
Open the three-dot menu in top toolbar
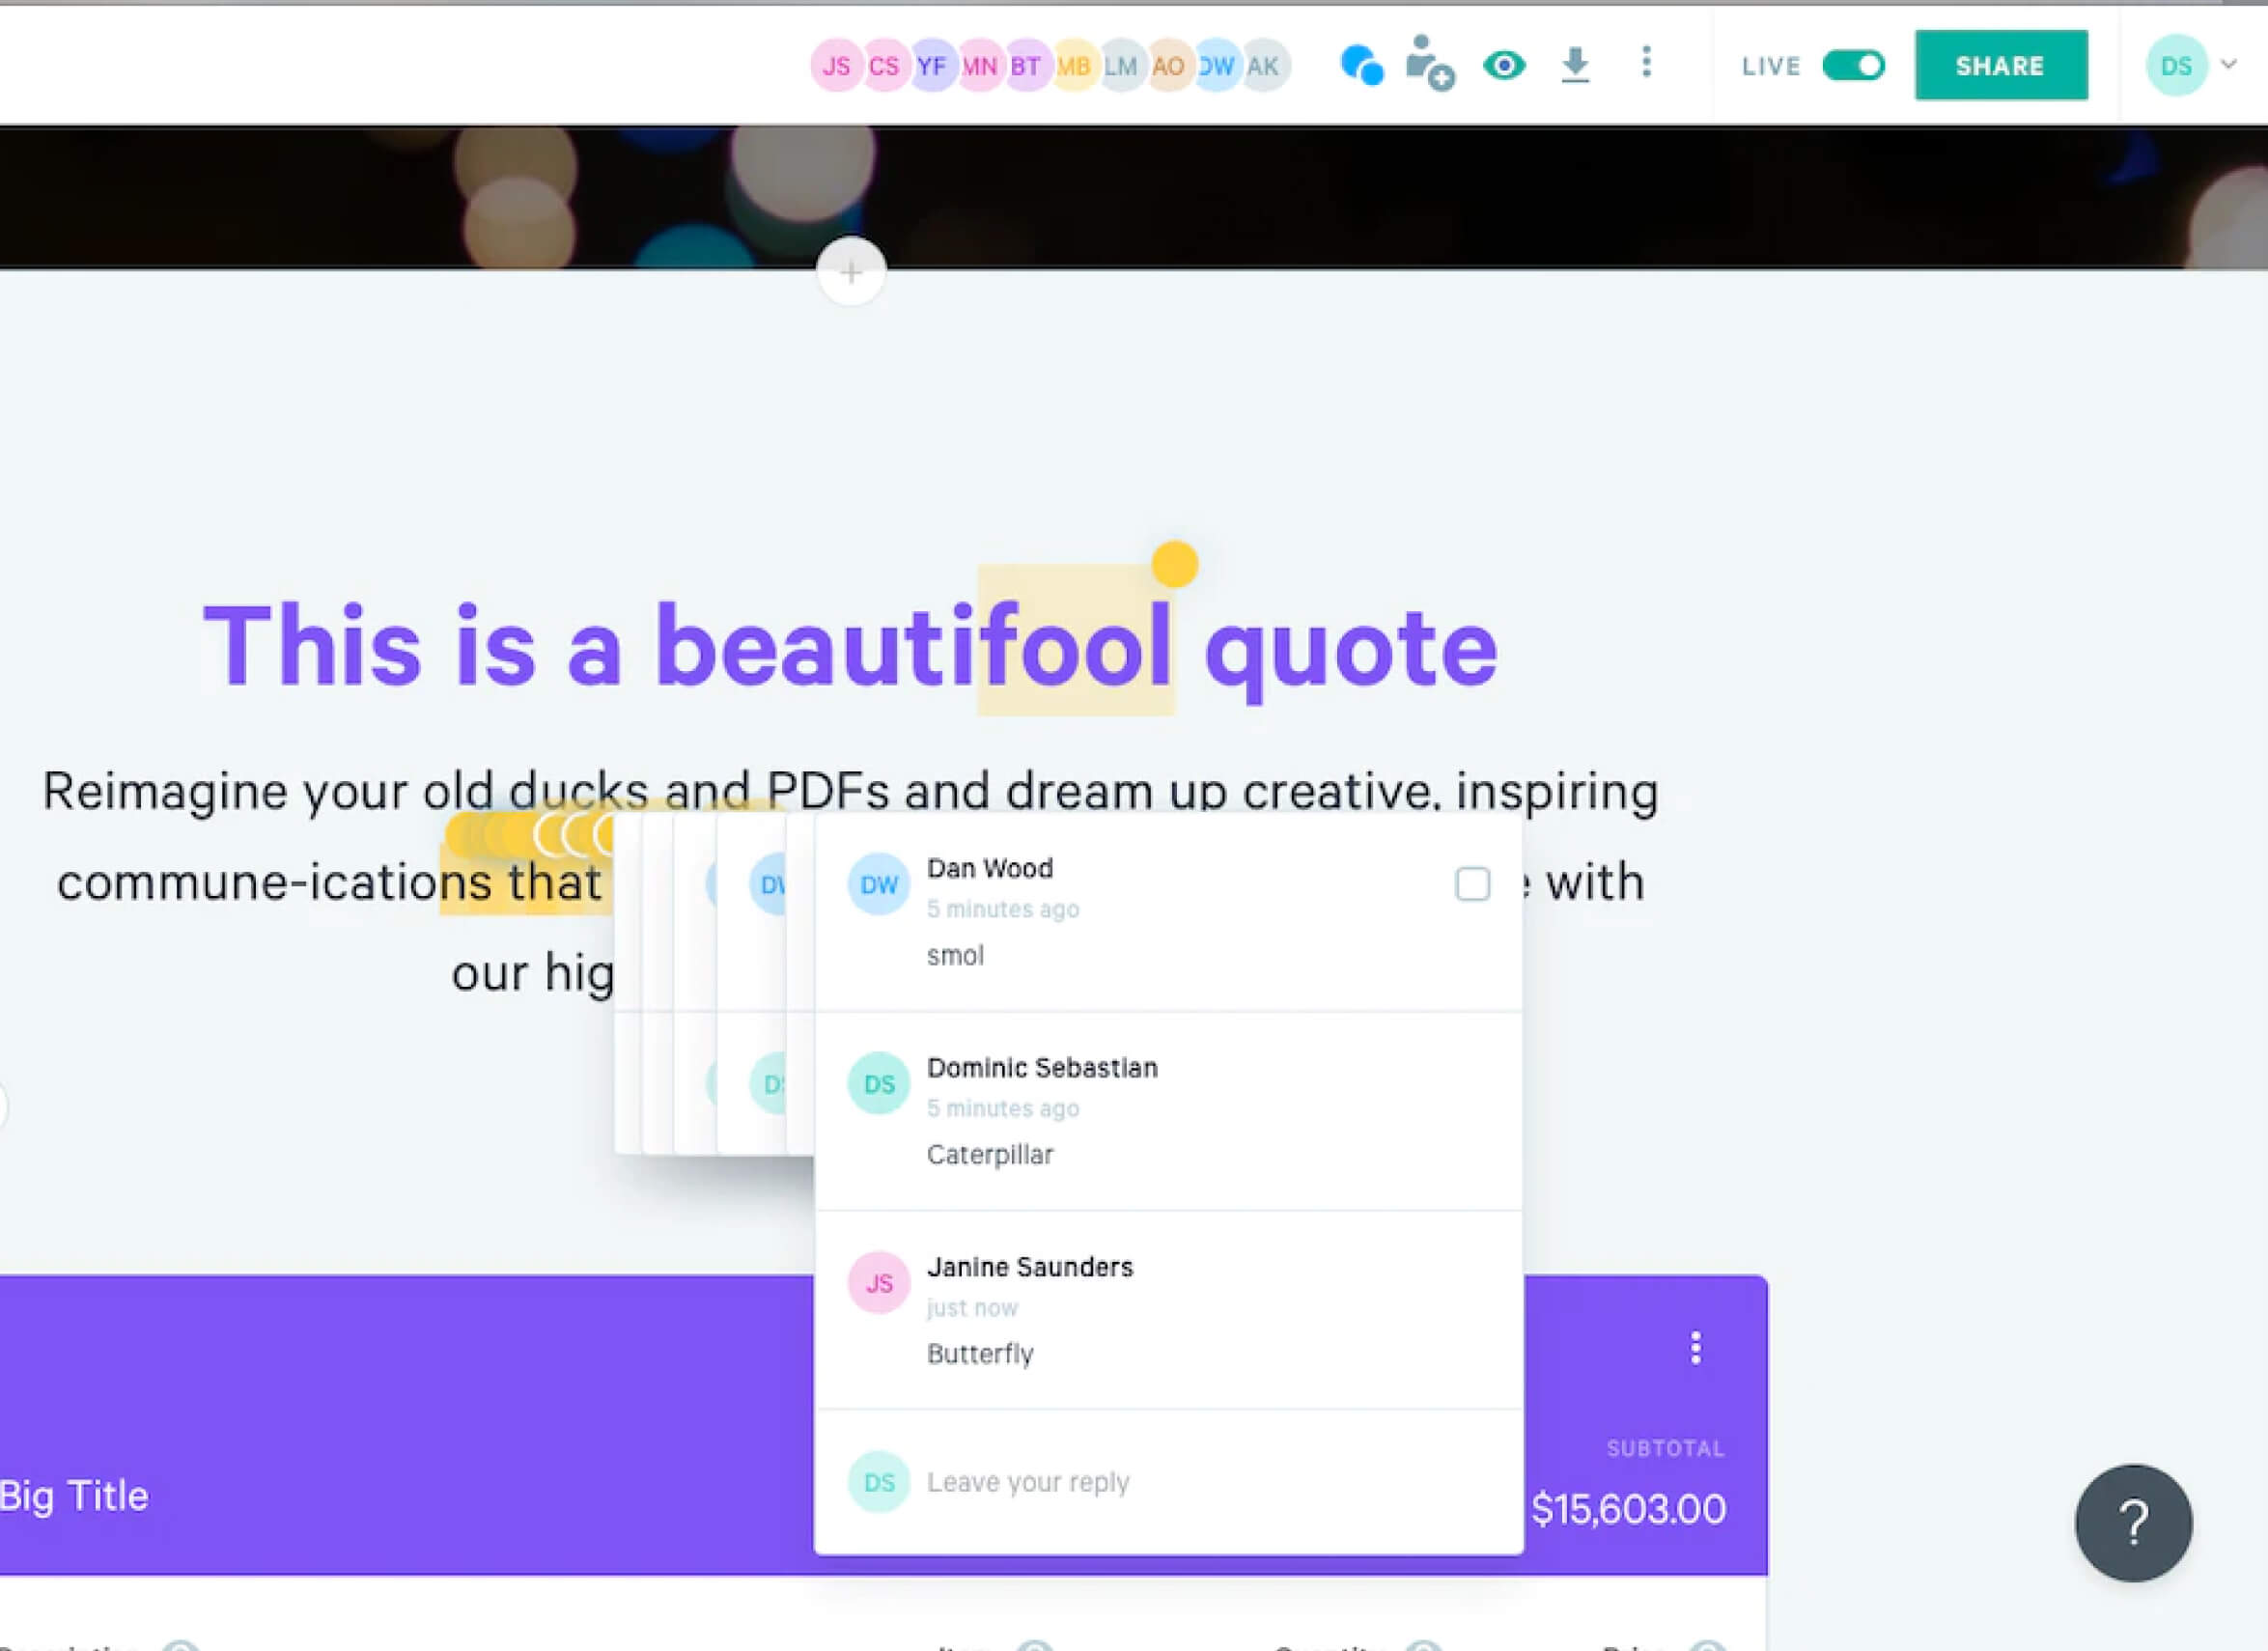point(1646,63)
